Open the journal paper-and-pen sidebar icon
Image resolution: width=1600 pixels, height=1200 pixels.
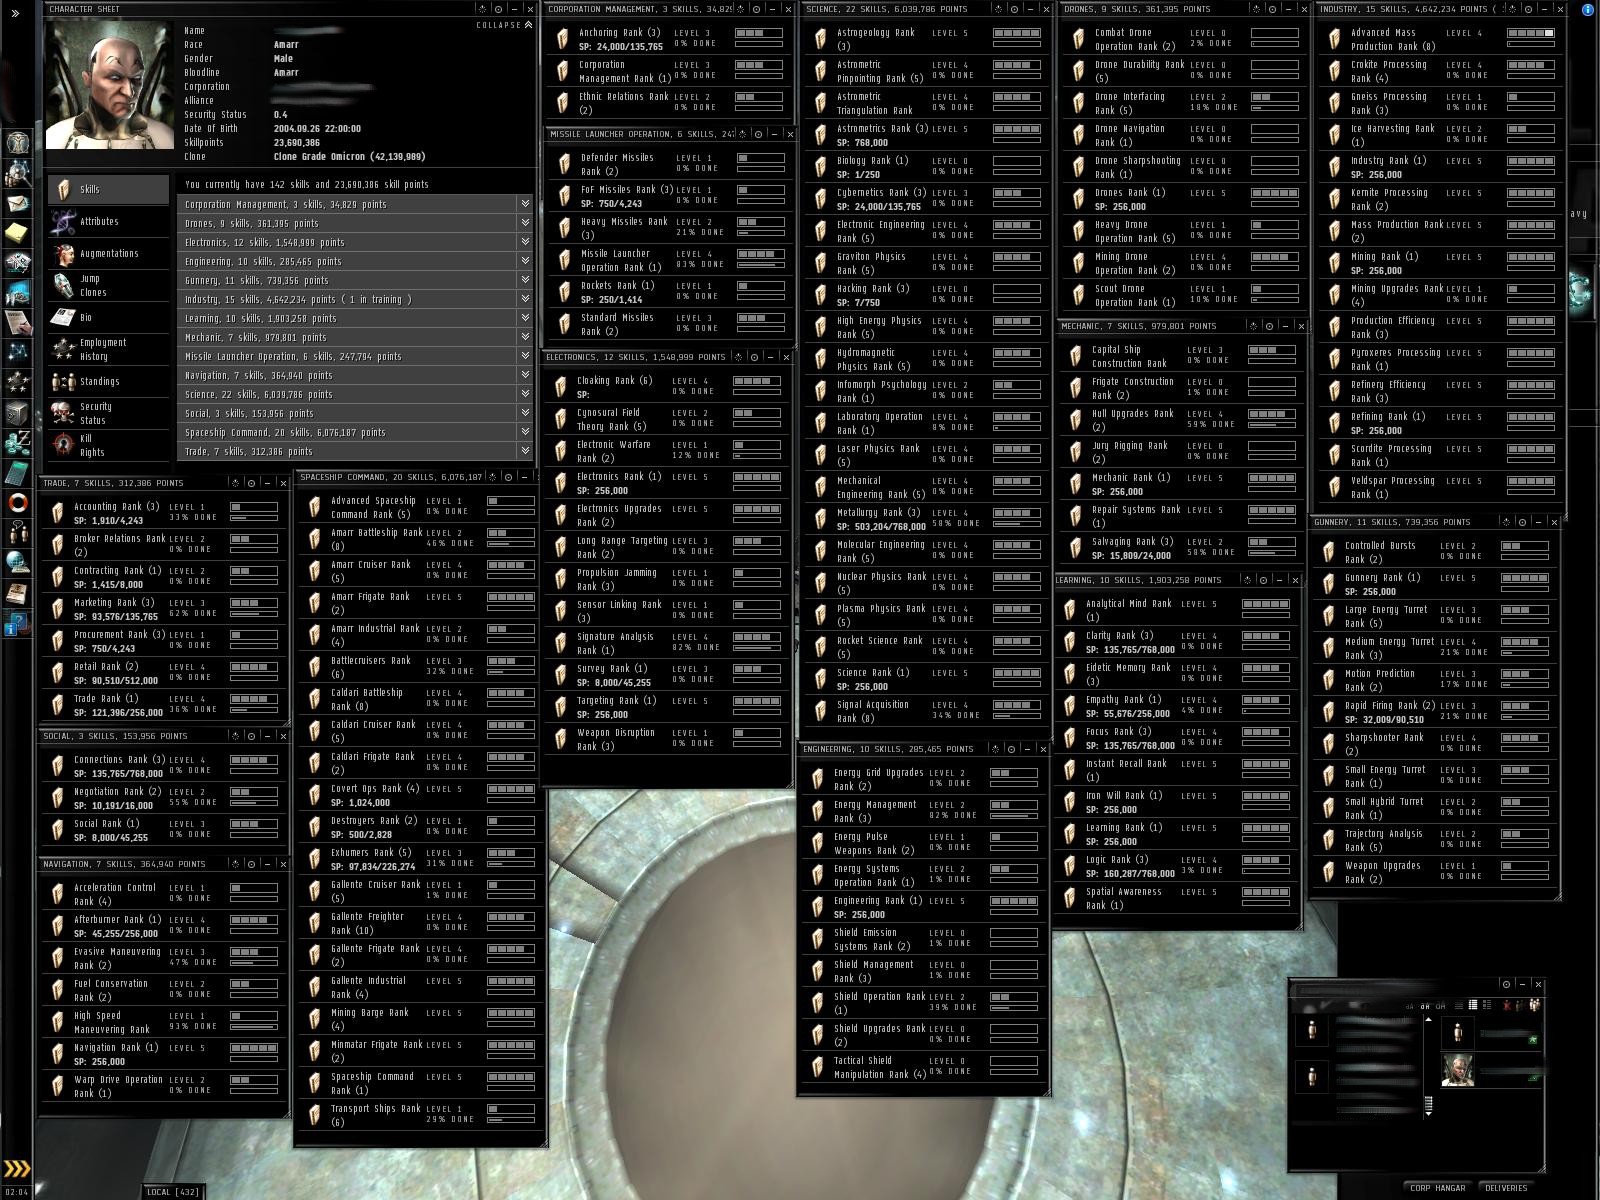pyautogui.click(x=18, y=322)
